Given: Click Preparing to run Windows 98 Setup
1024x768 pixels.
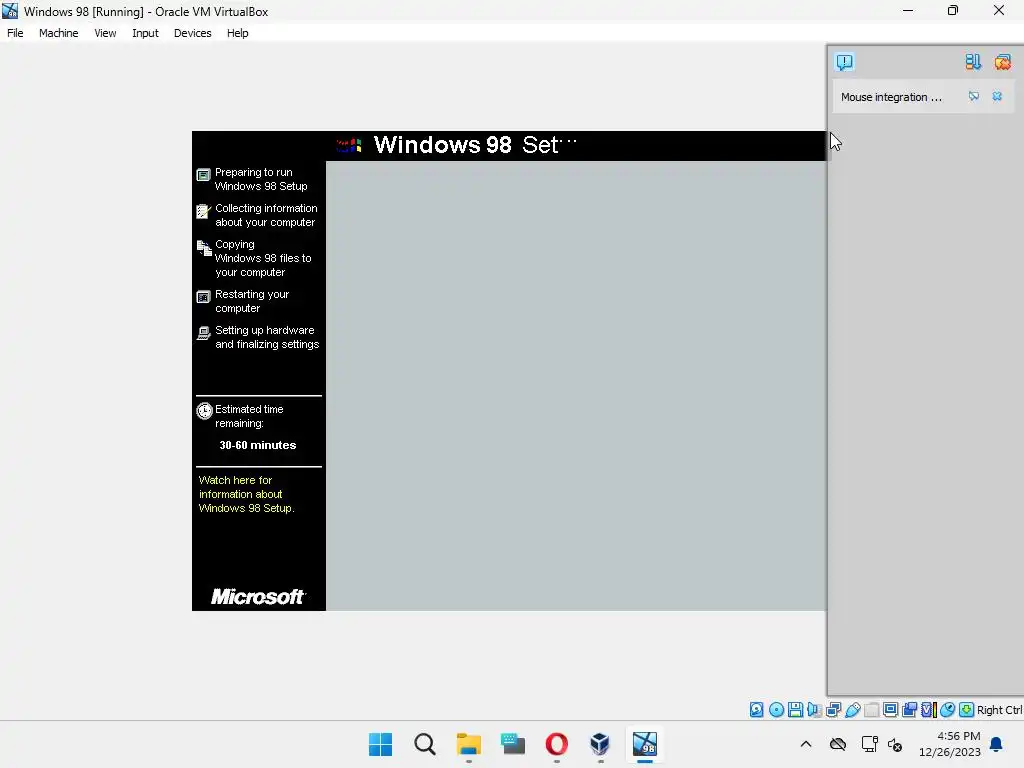Looking at the screenshot, I should point(261,179).
